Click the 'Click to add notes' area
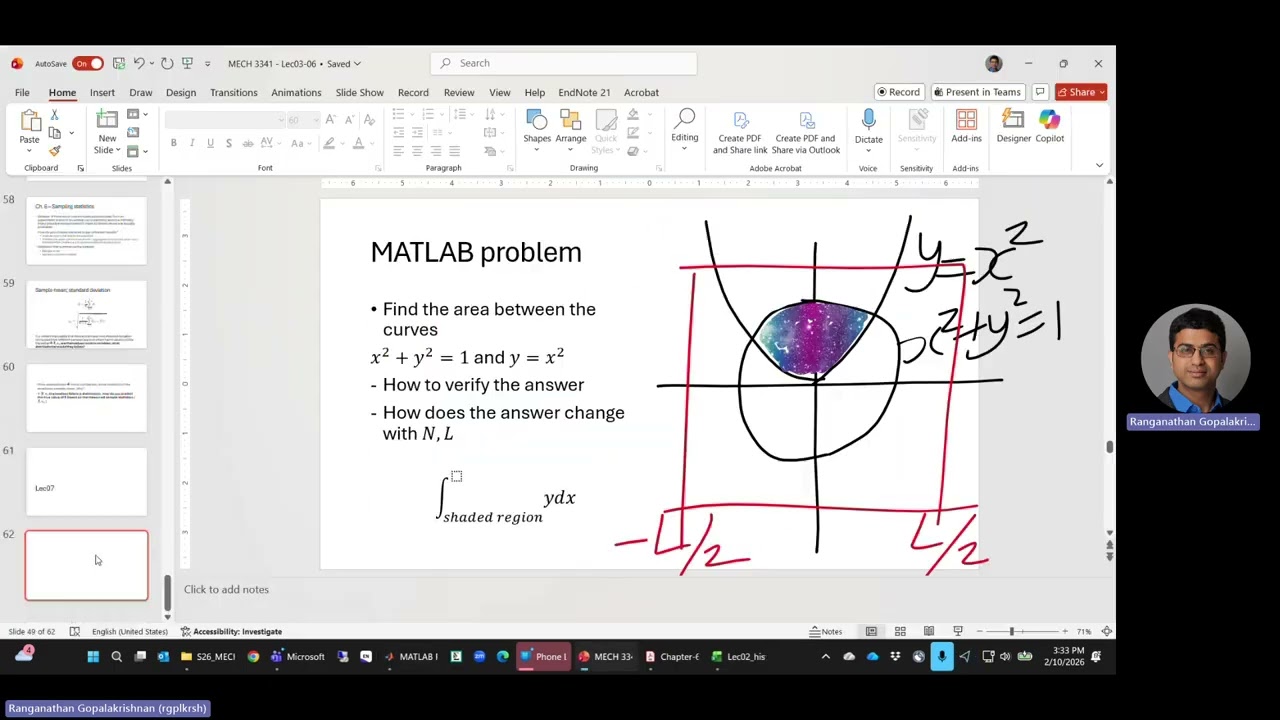The height and width of the screenshot is (720, 1280). (226, 589)
